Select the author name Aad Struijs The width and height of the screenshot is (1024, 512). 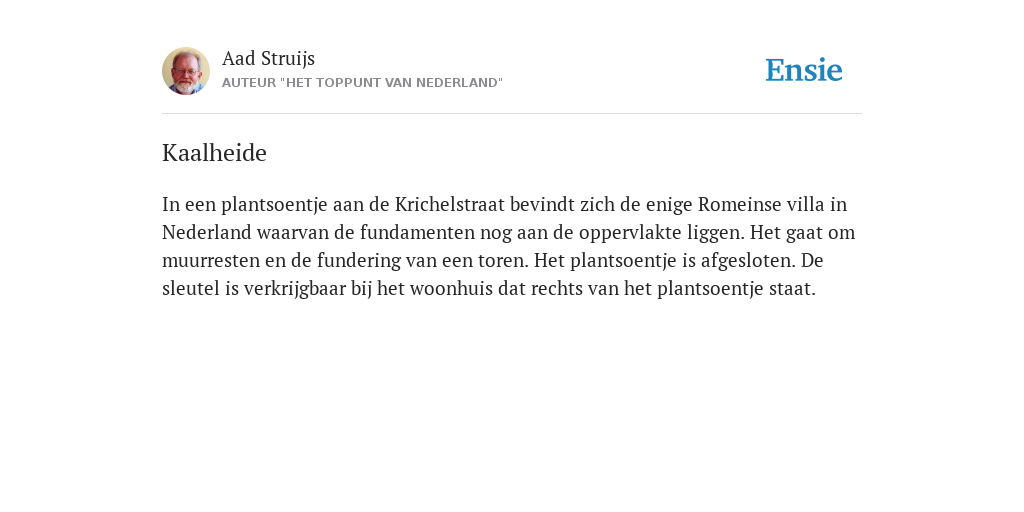tap(268, 59)
